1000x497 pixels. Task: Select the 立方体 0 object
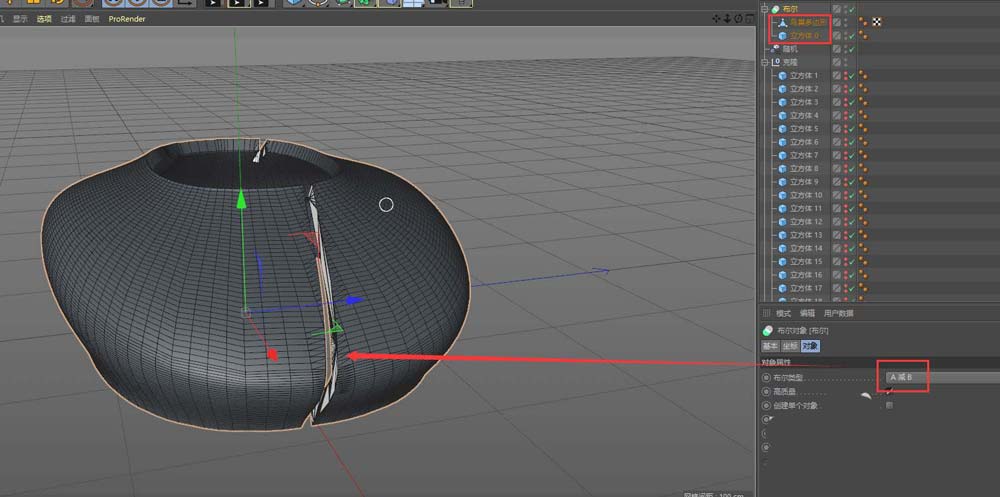804,36
